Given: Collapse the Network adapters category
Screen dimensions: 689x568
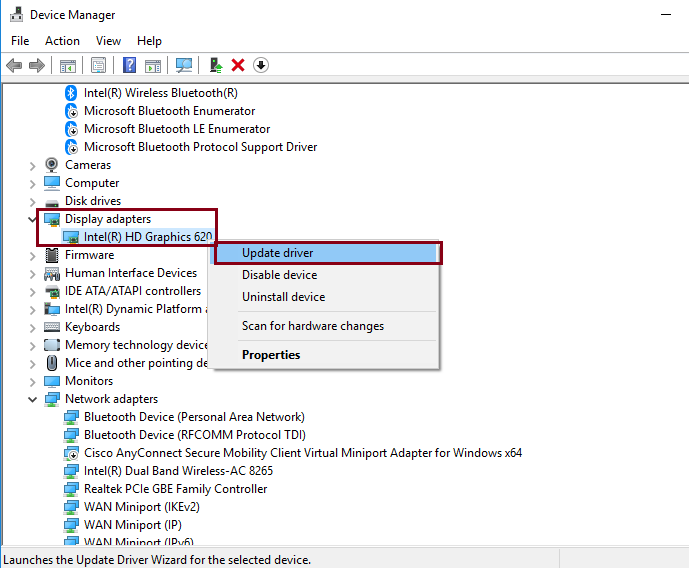Looking at the screenshot, I should (x=34, y=399).
